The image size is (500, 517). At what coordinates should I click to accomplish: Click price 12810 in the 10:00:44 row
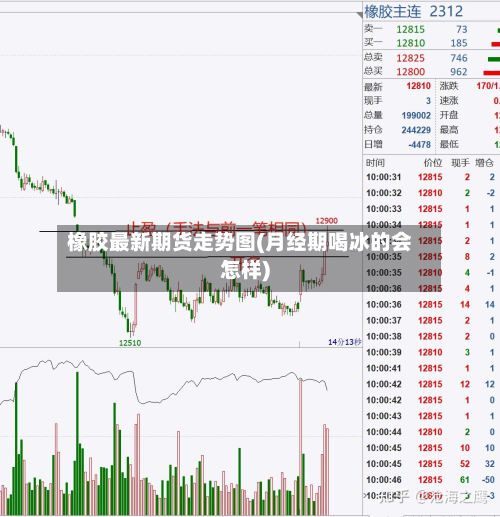[x=430, y=432]
